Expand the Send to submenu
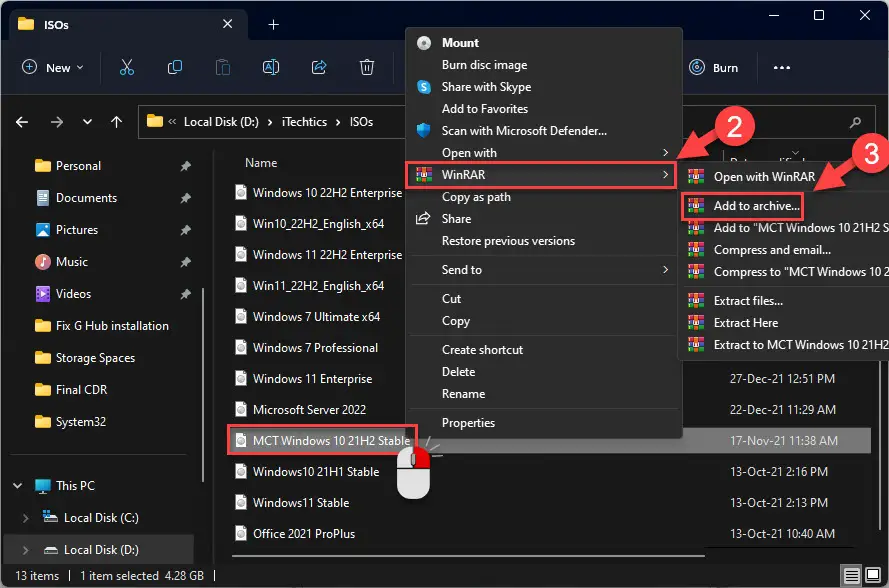The image size is (889, 588). point(544,270)
